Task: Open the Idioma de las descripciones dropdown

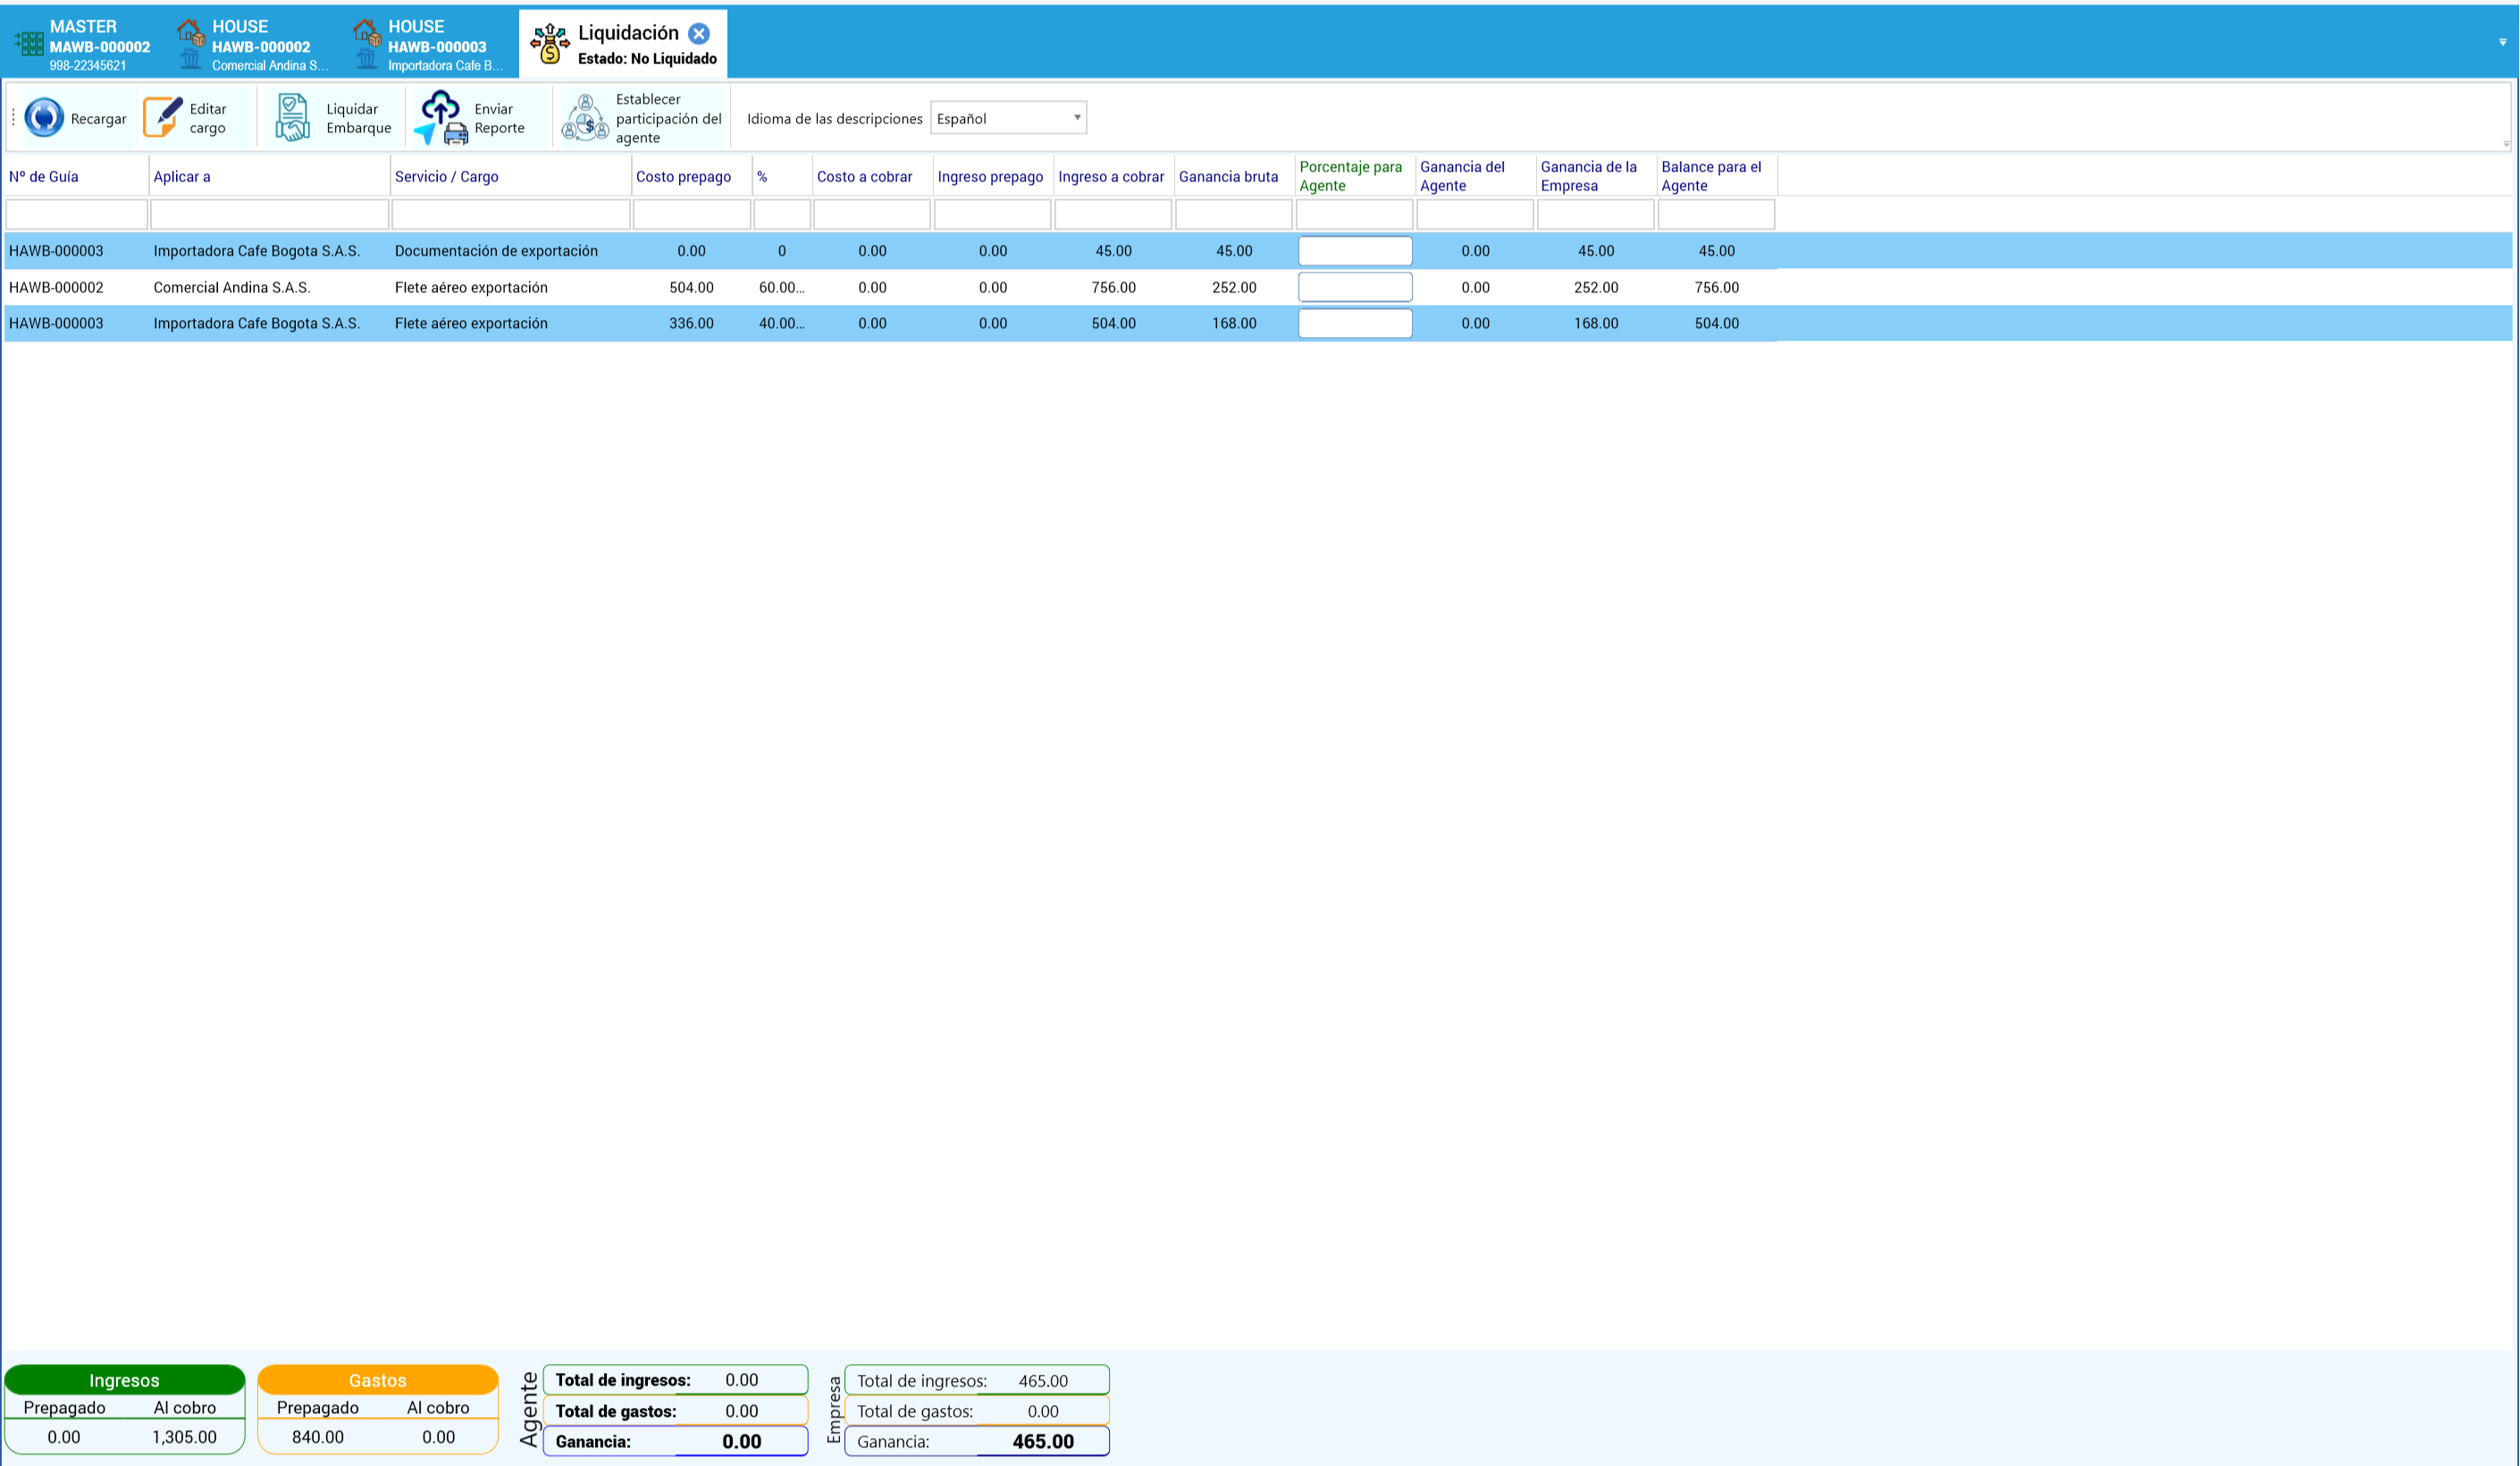Action: point(1008,118)
